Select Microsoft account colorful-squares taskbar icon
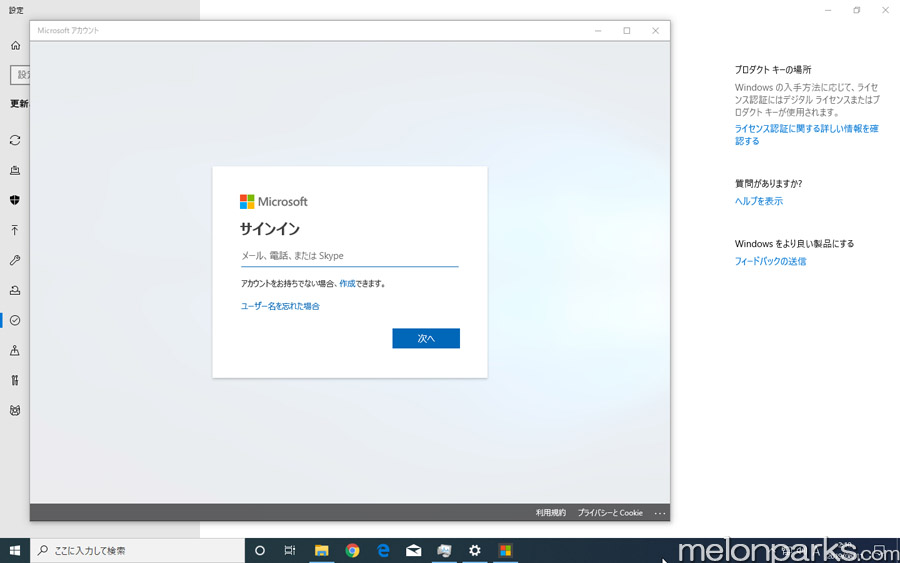 [505, 550]
